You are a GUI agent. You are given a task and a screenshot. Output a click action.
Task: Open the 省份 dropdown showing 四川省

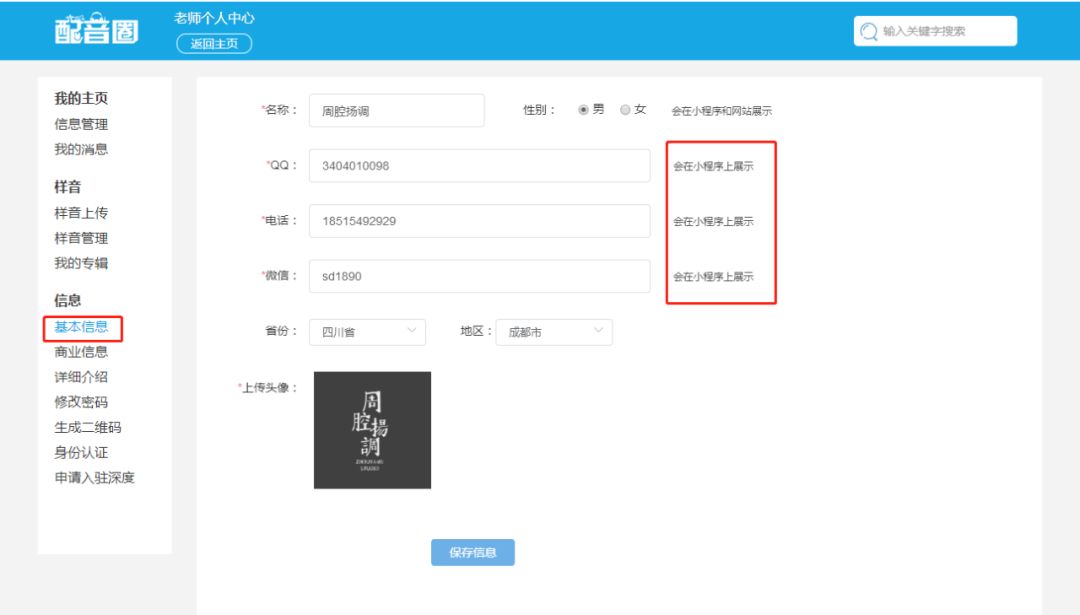point(367,332)
